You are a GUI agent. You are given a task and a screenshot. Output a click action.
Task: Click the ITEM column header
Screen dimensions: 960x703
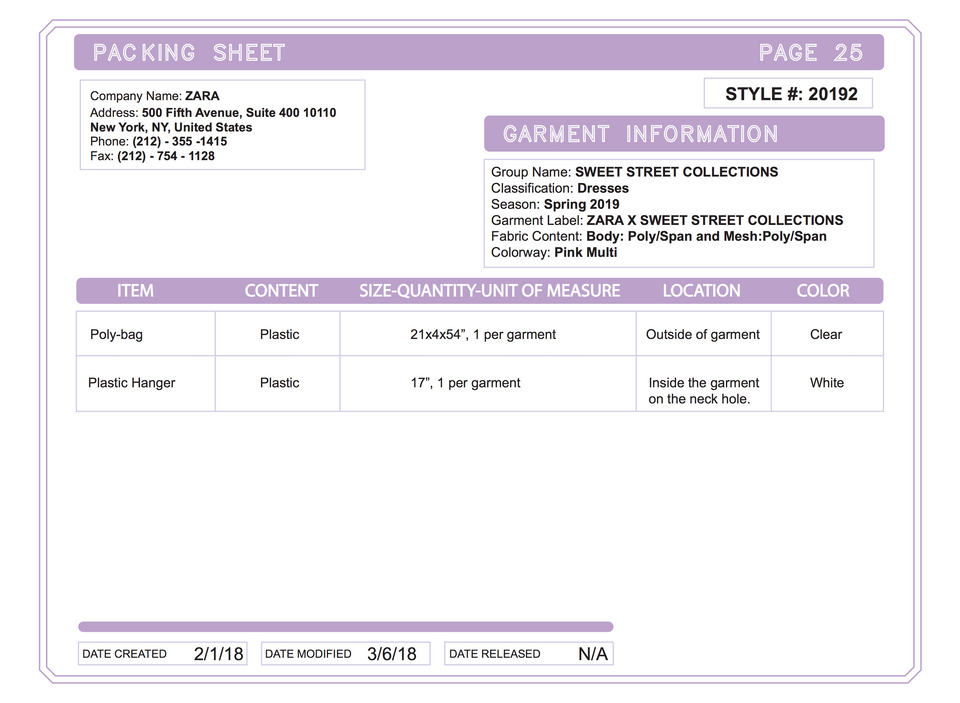[x=135, y=291]
